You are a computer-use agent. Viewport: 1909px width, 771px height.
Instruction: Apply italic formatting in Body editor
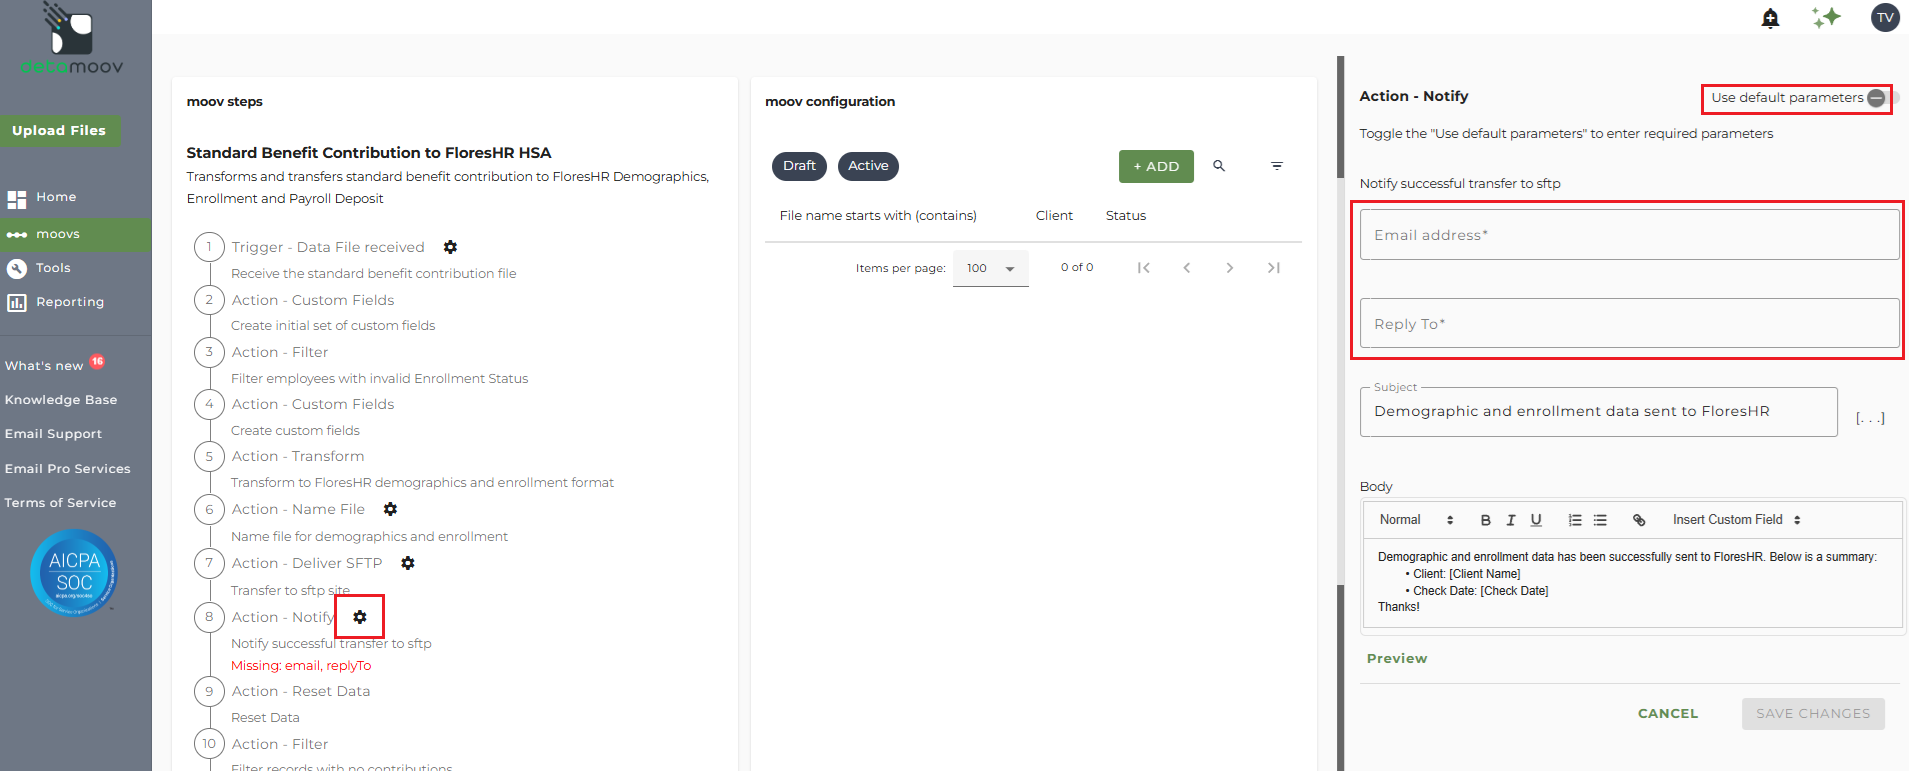click(x=1511, y=520)
